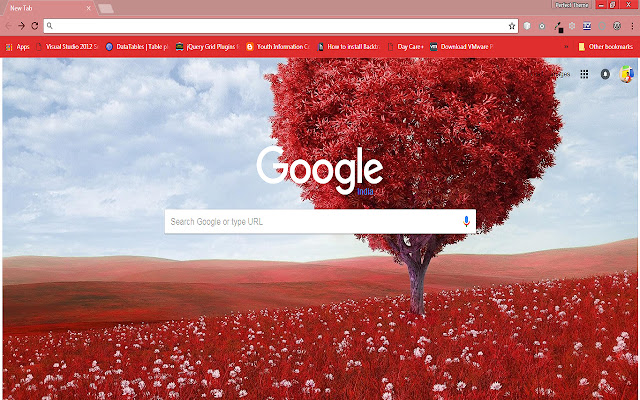Viewport: 640px width, 400px height.
Task: Open the color picker eyedropper extension
Action: click(558, 27)
